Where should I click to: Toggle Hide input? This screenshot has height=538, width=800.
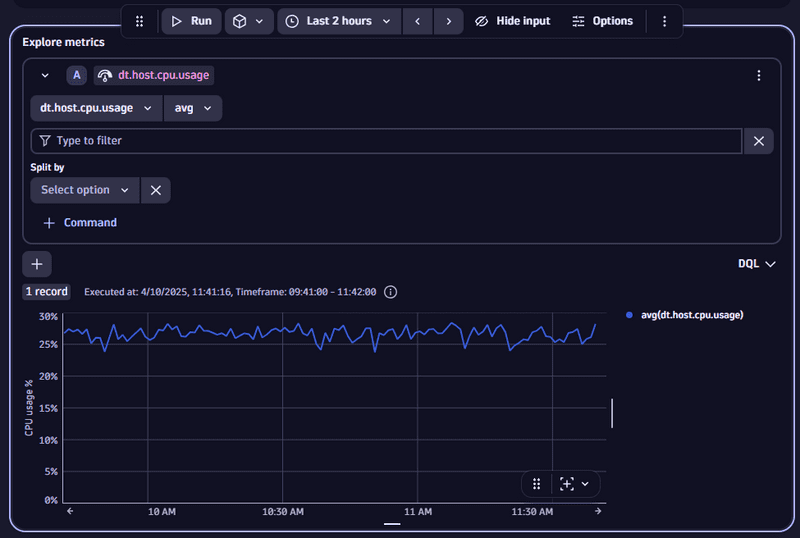coord(513,21)
